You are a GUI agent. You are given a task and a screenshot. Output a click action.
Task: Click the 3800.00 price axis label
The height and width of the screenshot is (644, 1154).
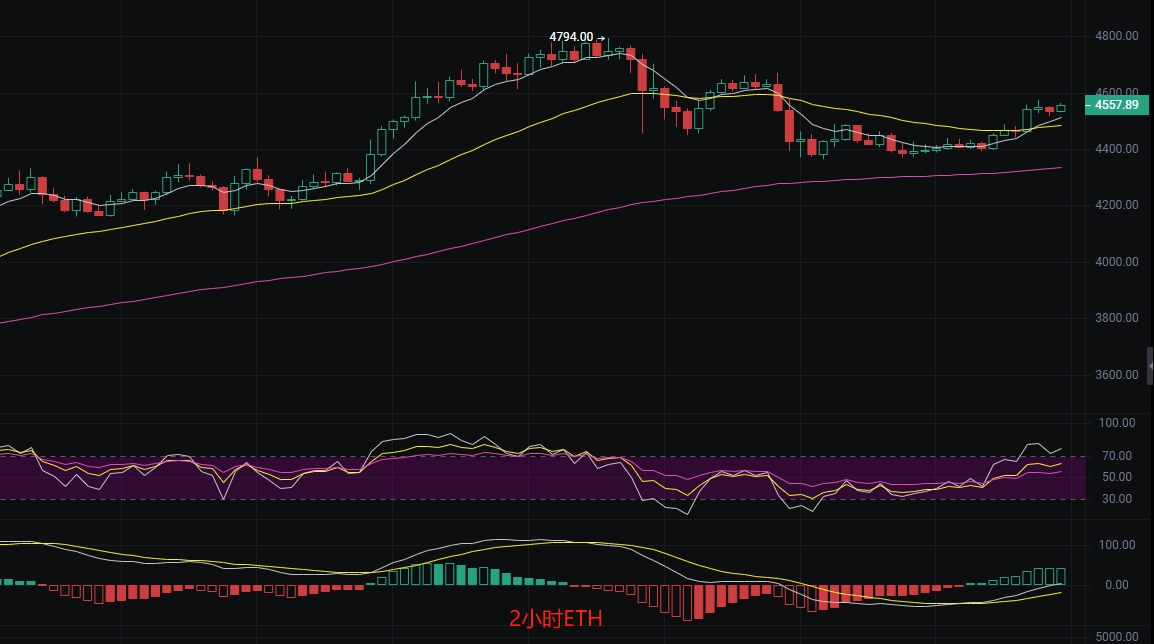pos(1116,318)
